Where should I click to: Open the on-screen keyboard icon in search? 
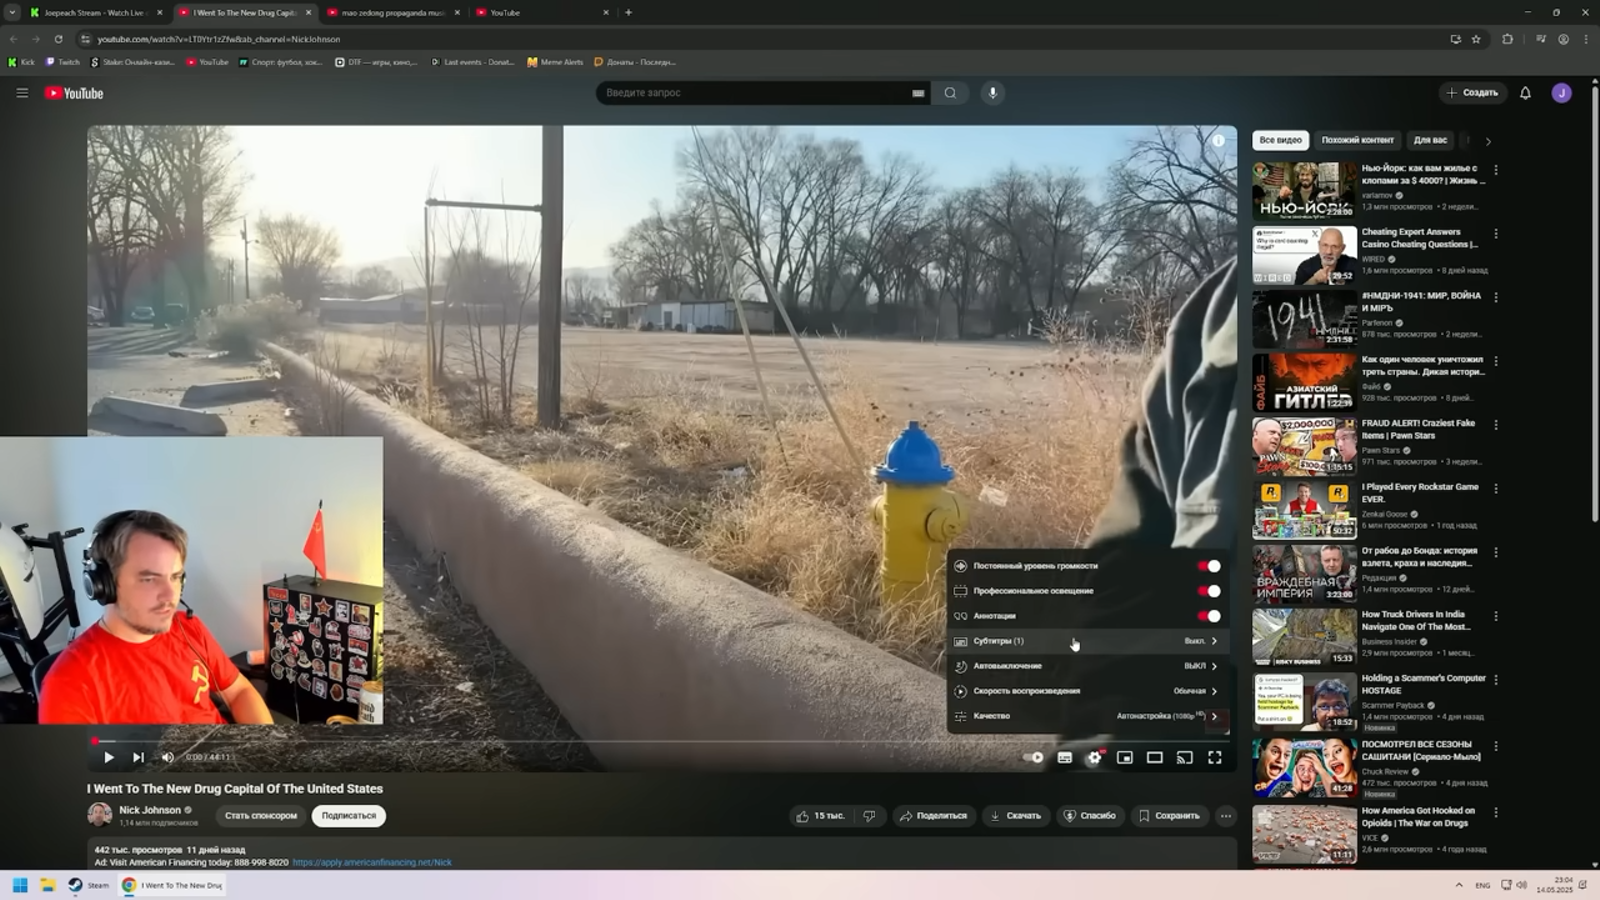(918, 93)
